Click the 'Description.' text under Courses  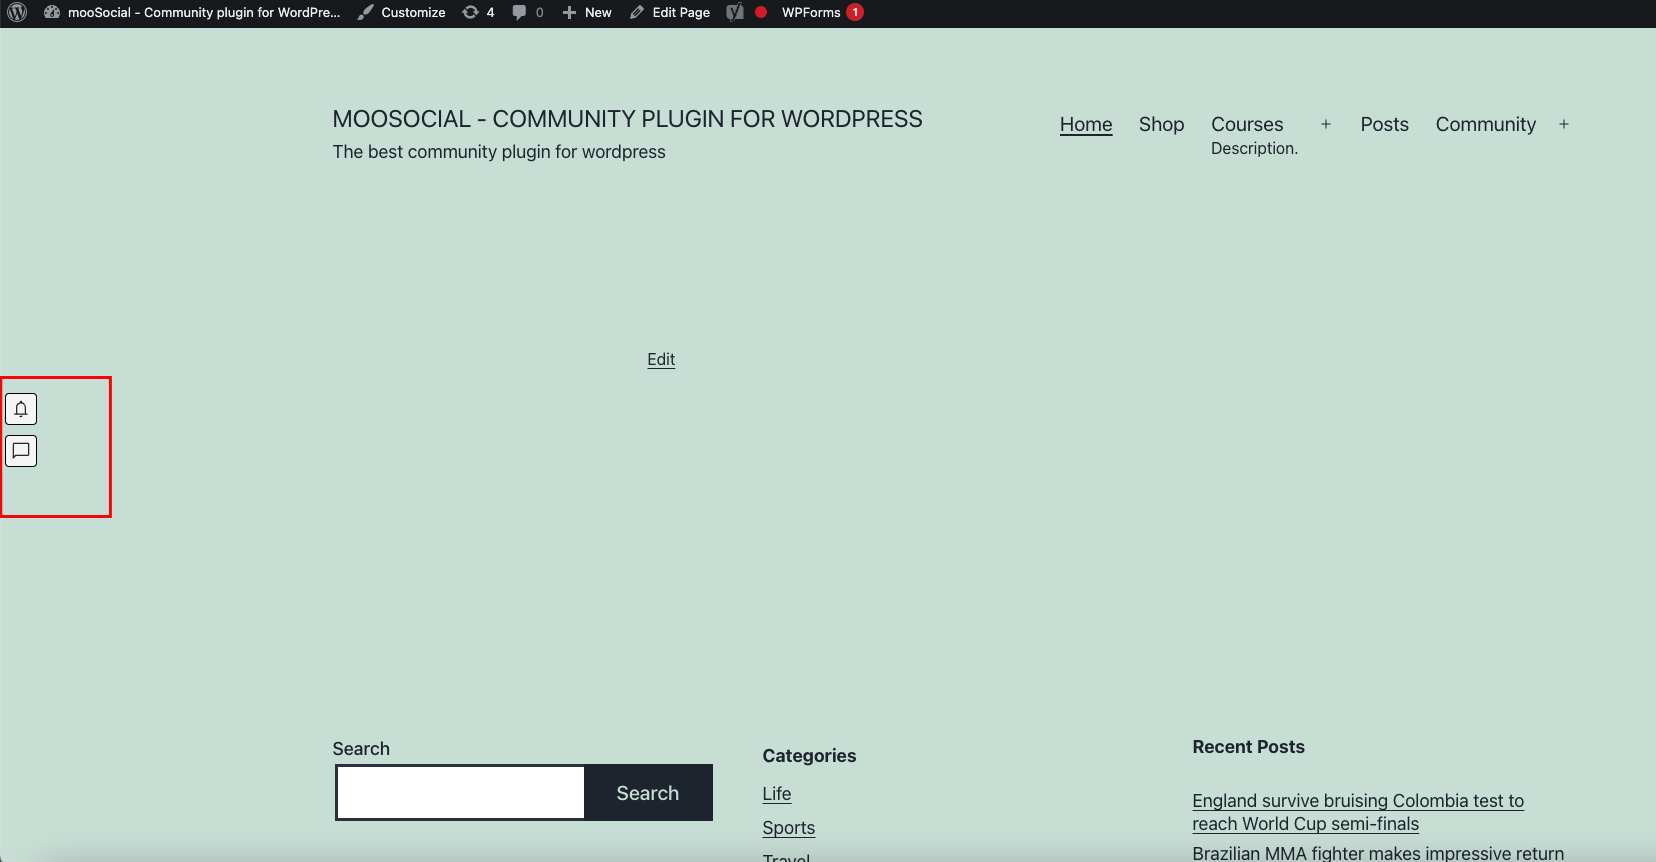point(1254,148)
